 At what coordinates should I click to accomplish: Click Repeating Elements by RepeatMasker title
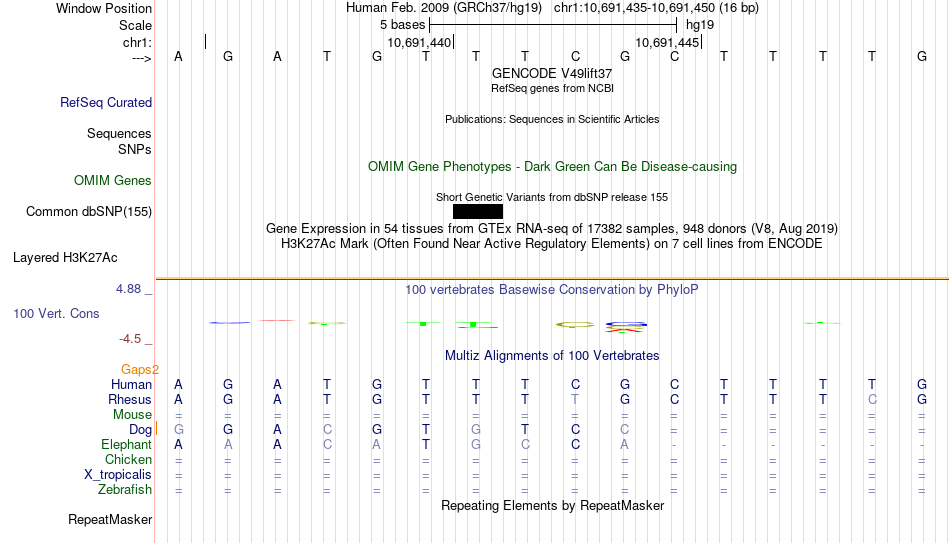click(552, 505)
